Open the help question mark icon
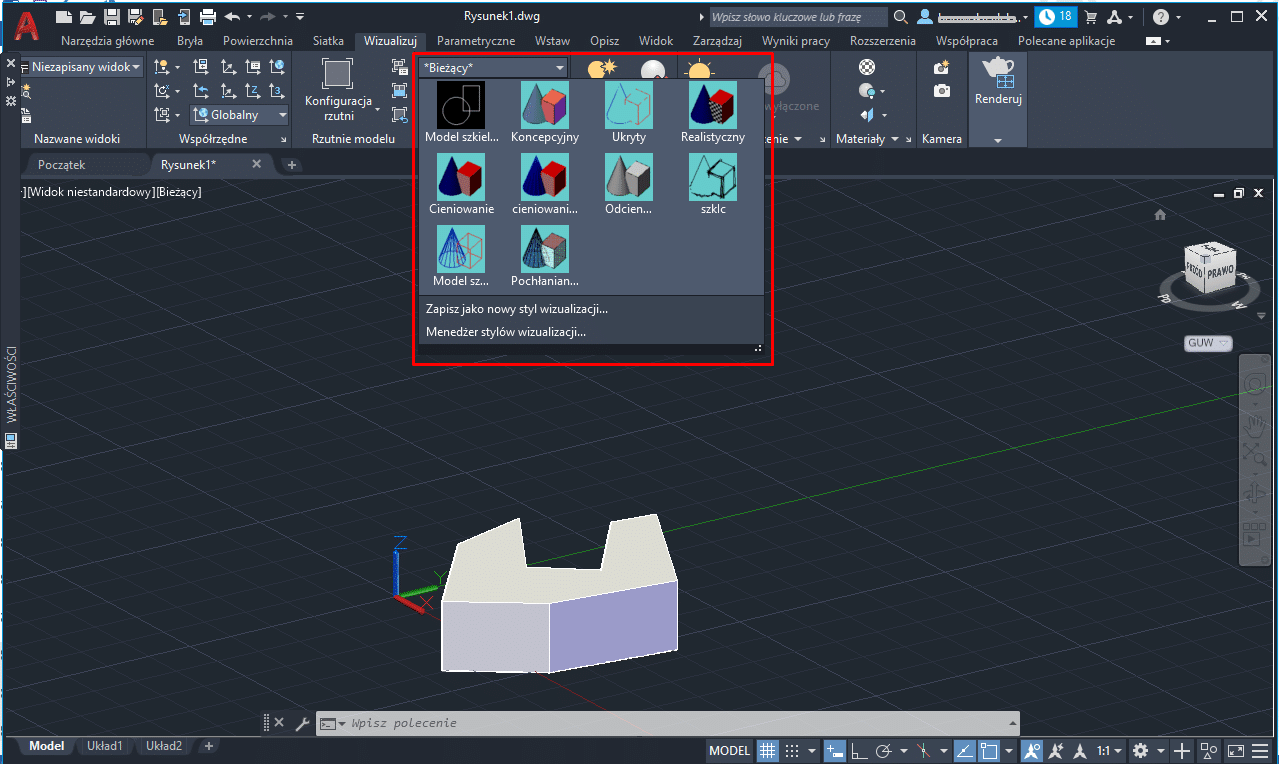The height and width of the screenshot is (764, 1279). 1160,17
